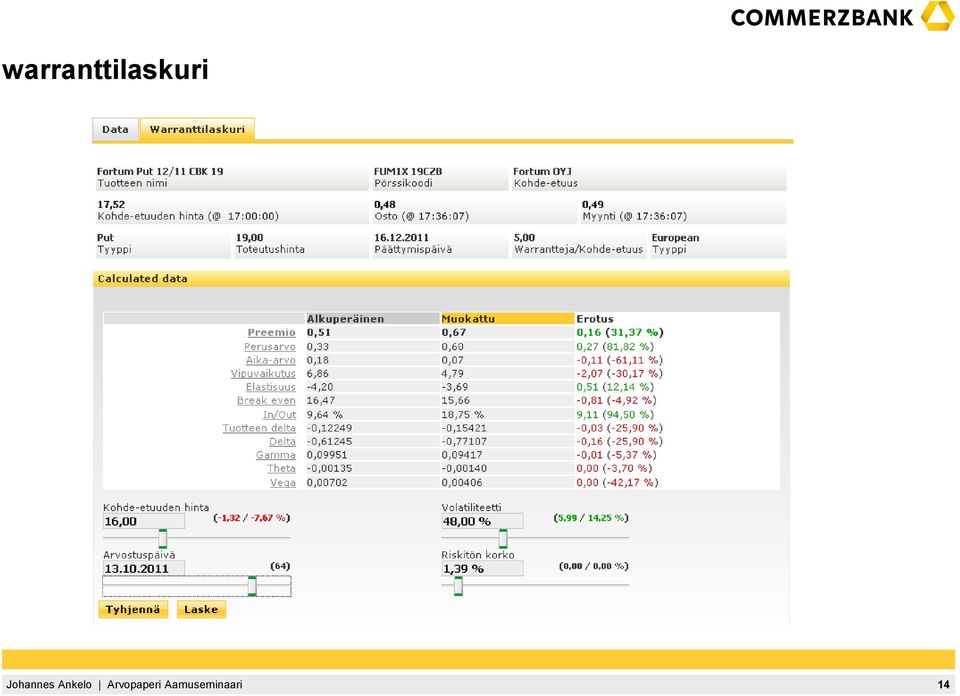Click the Perusarvo link
Viewport: 960px width, 696px height.
click(269, 346)
